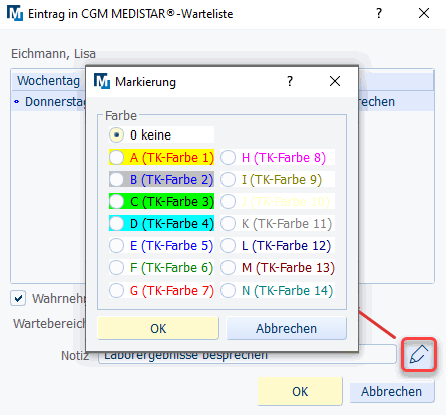The image size is (446, 415).
Task: Select the '0 keine' radio option
Action: 161,135
